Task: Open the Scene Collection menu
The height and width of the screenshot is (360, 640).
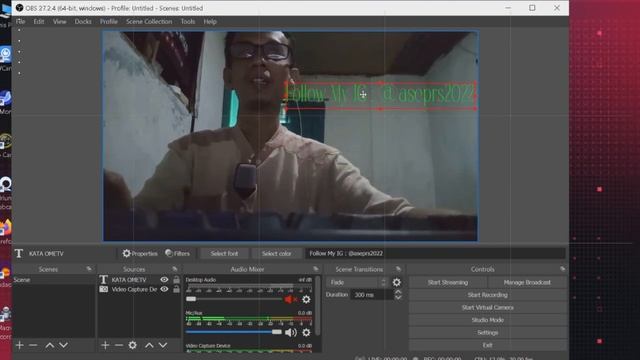Action: pyautogui.click(x=149, y=21)
